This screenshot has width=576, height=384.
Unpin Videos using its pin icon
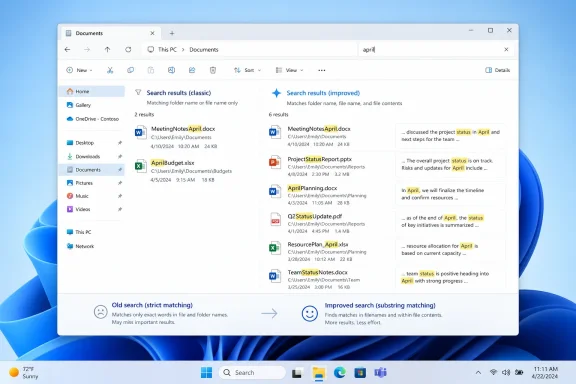point(120,209)
